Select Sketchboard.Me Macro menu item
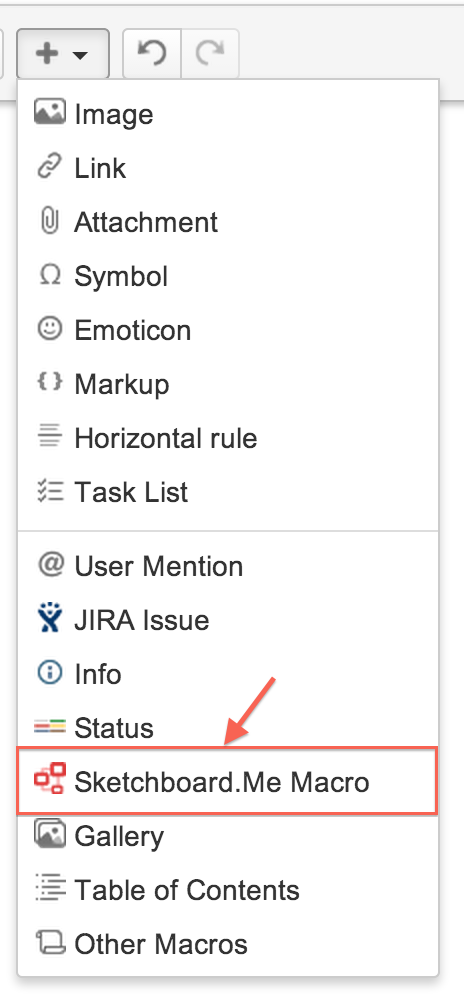The width and height of the screenshot is (464, 1000). (228, 782)
